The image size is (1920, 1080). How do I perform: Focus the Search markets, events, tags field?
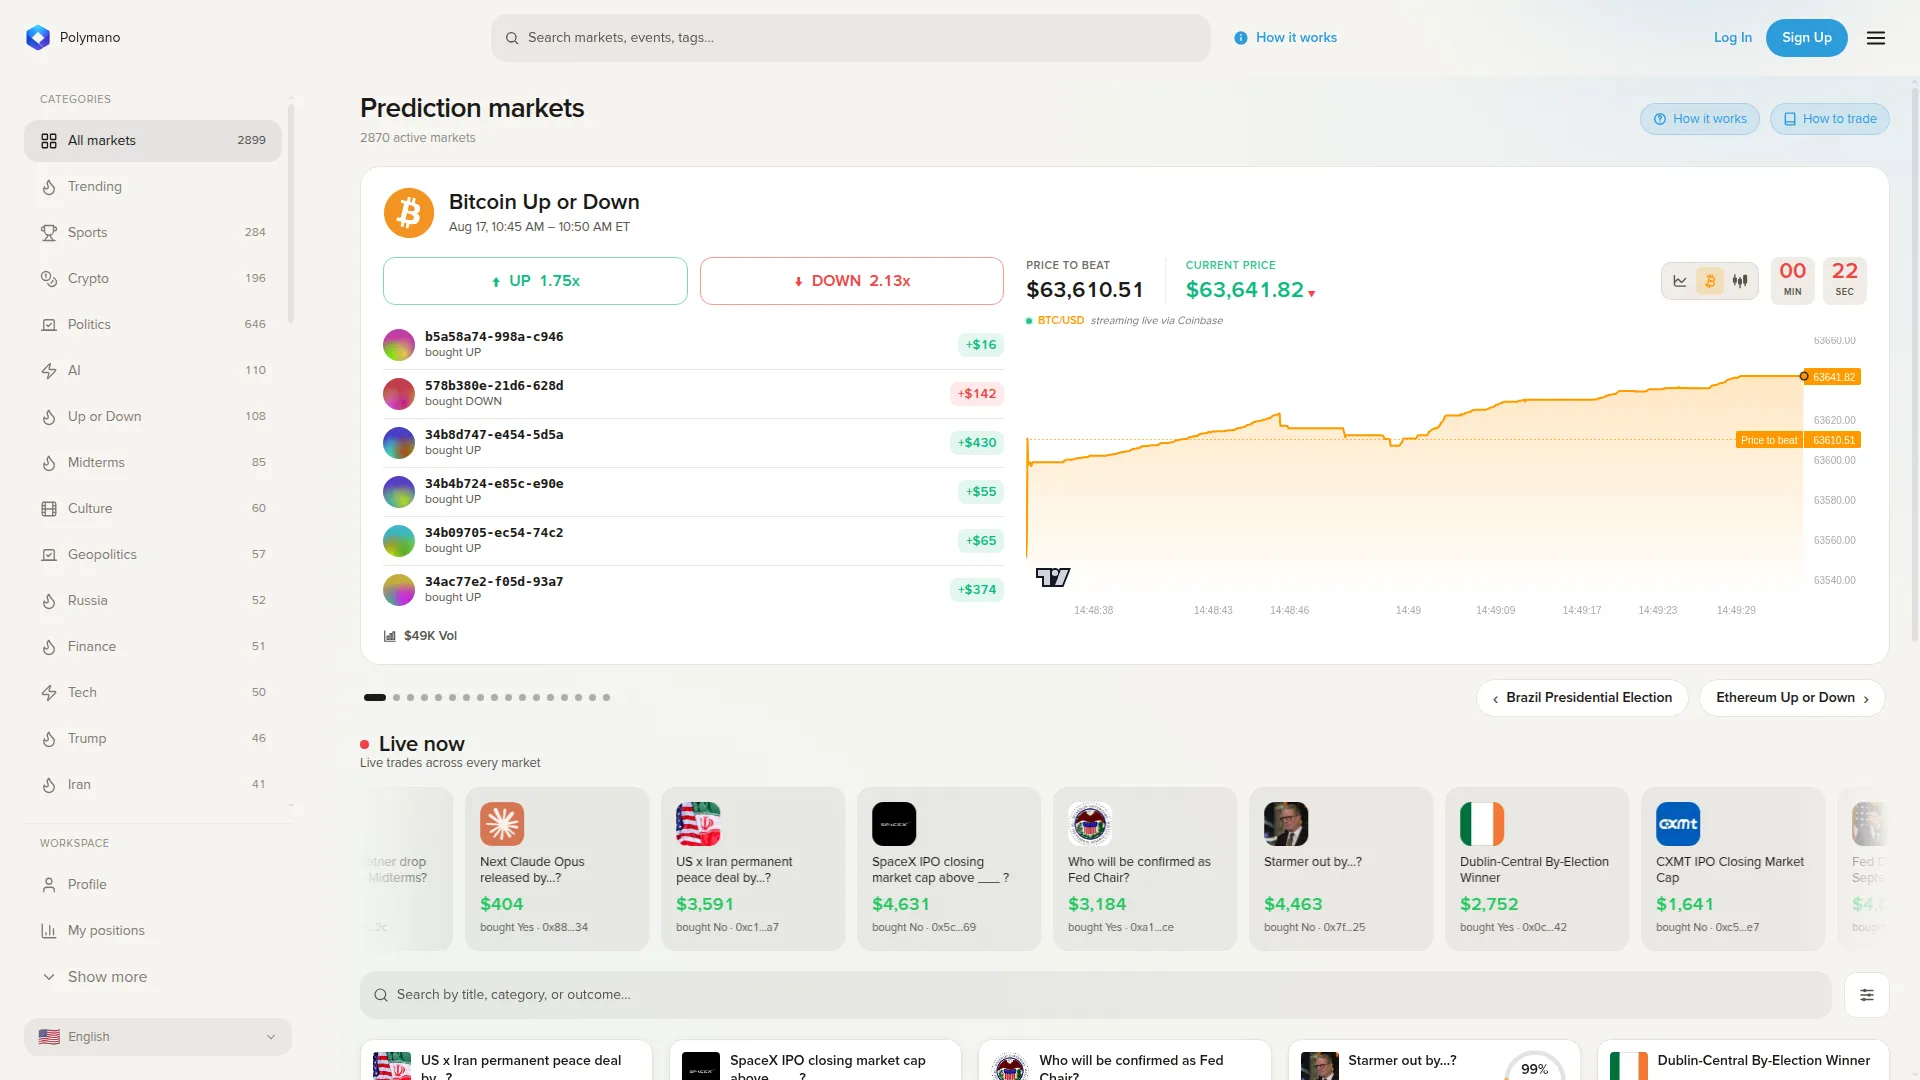pos(851,38)
